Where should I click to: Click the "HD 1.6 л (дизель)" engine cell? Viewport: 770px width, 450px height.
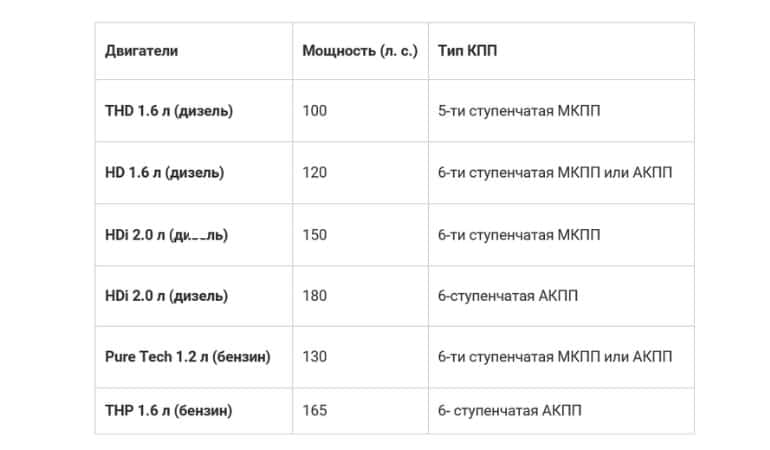(x=164, y=172)
